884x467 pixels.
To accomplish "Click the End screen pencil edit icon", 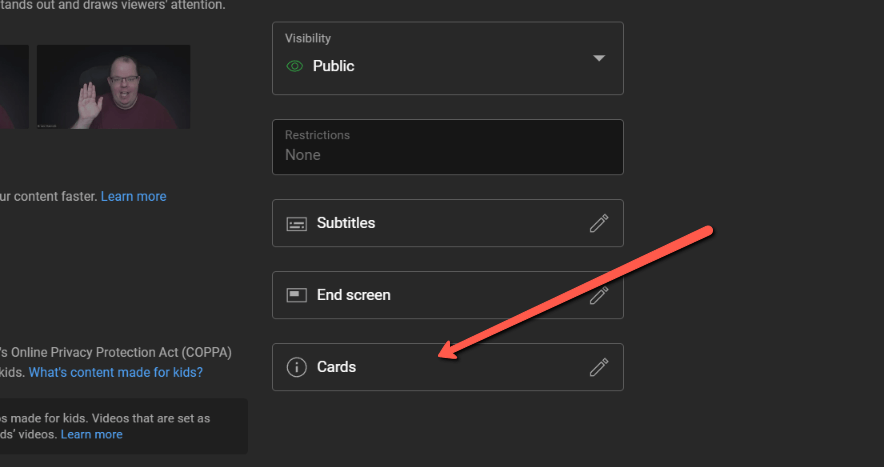I will click(599, 295).
